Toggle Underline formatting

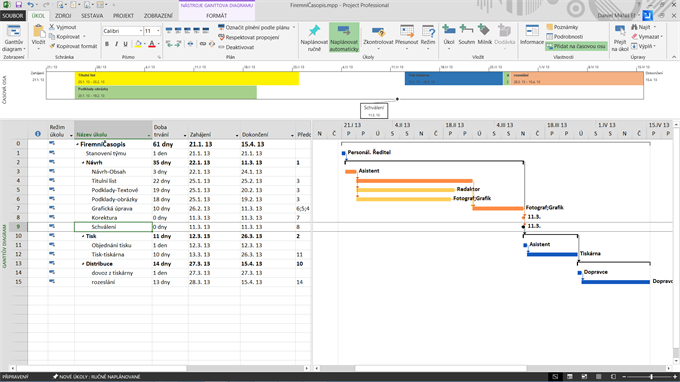pyautogui.click(x=125, y=44)
